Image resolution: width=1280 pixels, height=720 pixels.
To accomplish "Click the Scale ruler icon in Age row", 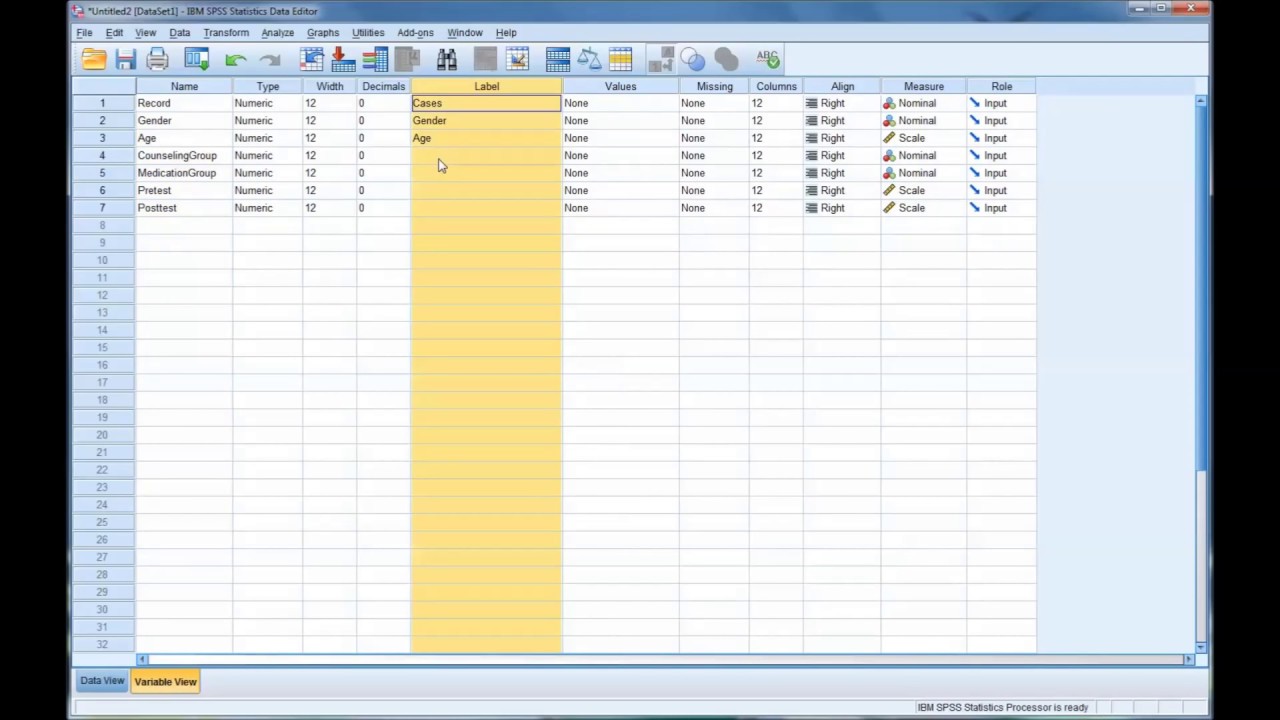I will coord(889,138).
